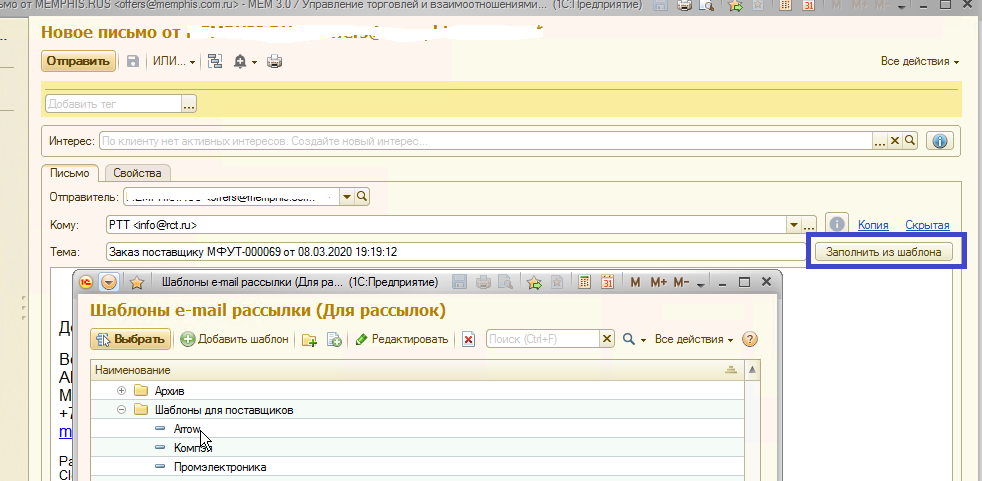Select the Письмо tab
The width and height of the screenshot is (982, 481).
tap(70, 173)
